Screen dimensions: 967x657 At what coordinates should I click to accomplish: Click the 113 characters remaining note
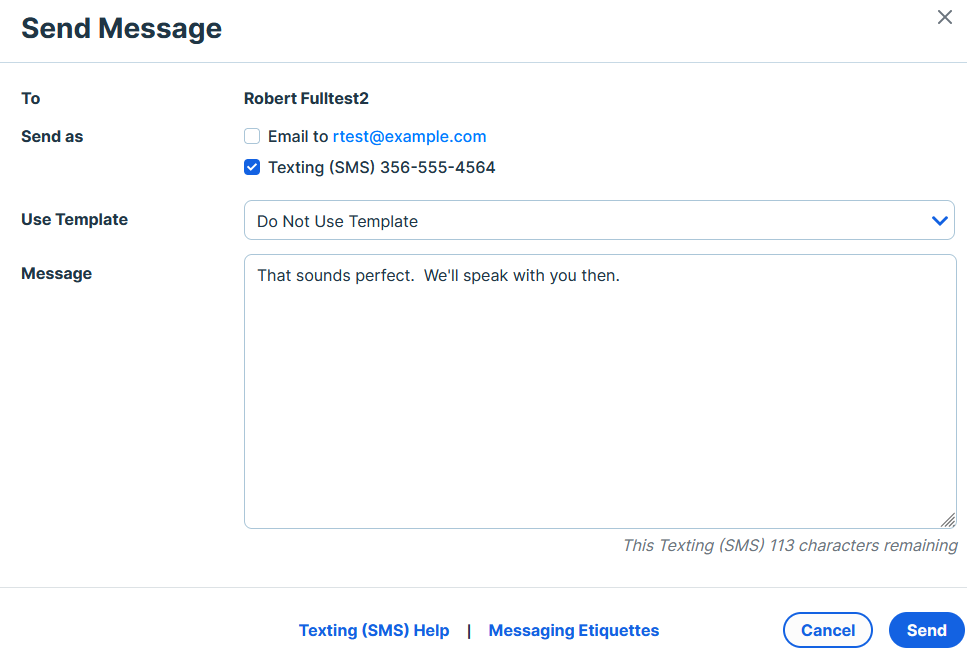tap(790, 545)
